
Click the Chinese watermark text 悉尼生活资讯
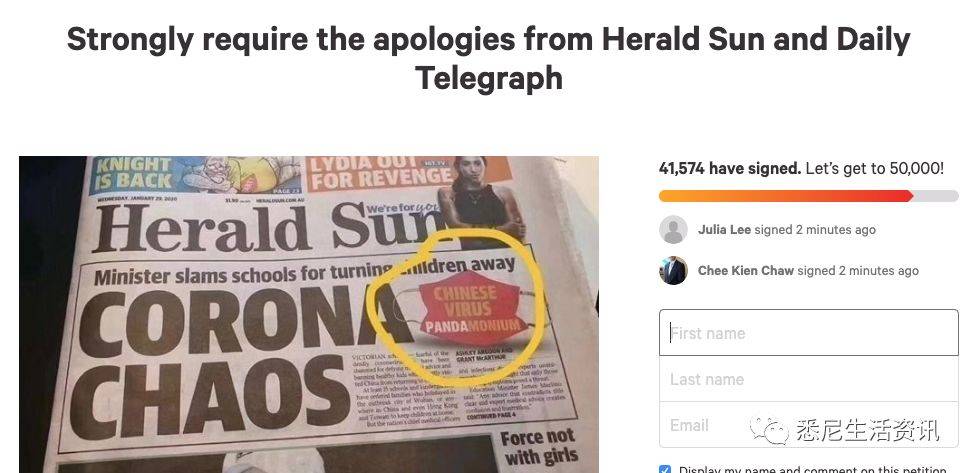click(x=868, y=430)
